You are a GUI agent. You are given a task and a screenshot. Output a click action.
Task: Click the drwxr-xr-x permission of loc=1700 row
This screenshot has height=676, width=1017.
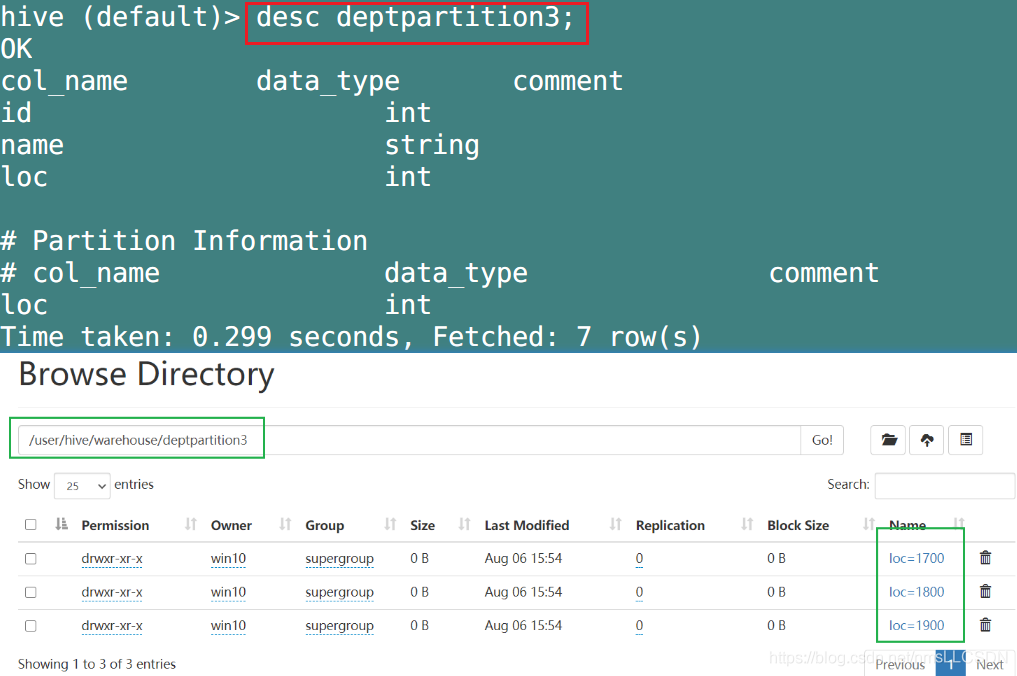[112, 559]
